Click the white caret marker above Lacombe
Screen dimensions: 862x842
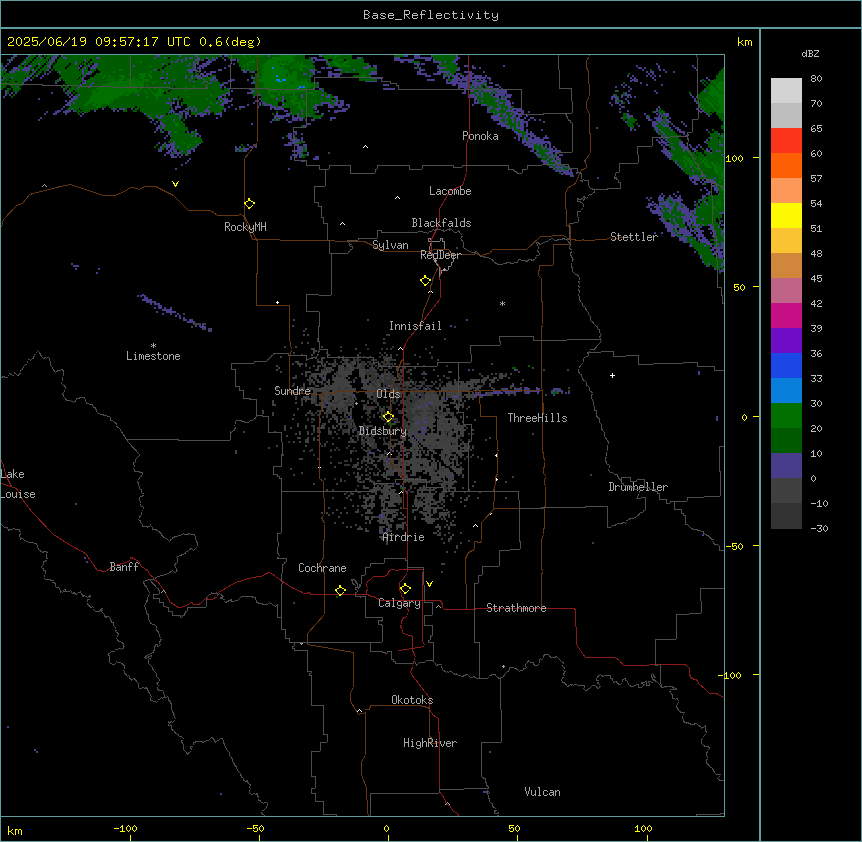tap(397, 197)
